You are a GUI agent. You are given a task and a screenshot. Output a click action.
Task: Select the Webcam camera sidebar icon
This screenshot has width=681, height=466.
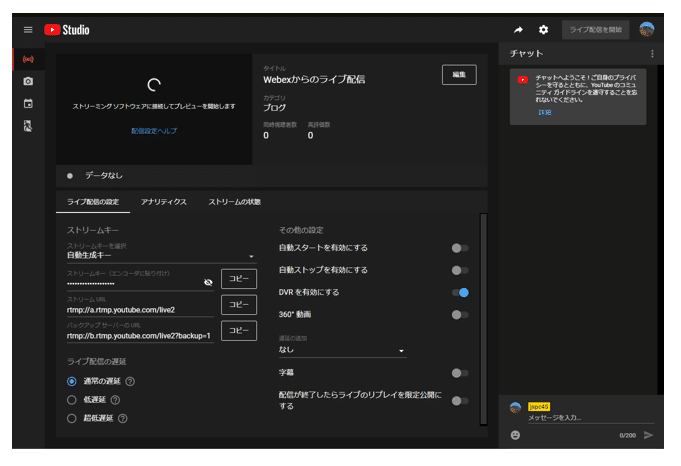tap(28, 81)
